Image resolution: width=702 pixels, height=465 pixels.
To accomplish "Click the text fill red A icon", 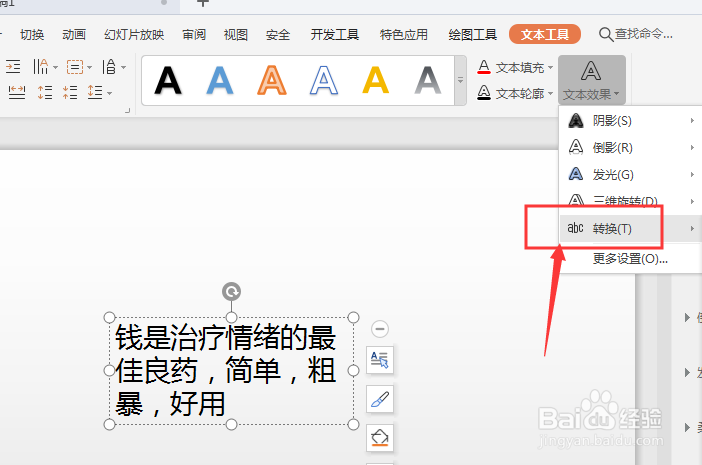I will click(484, 68).
